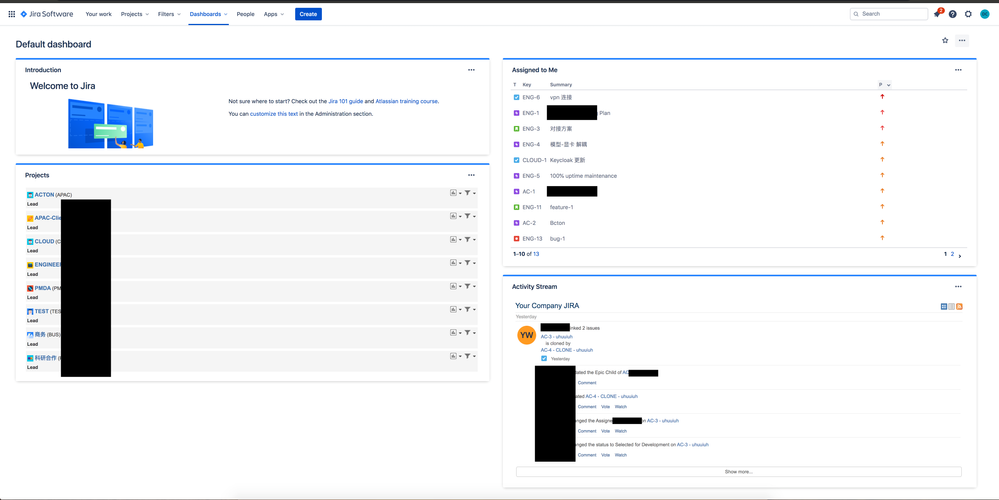Open the PMDA project link
The height and width of the screenshot is (500, 999).
43,288
